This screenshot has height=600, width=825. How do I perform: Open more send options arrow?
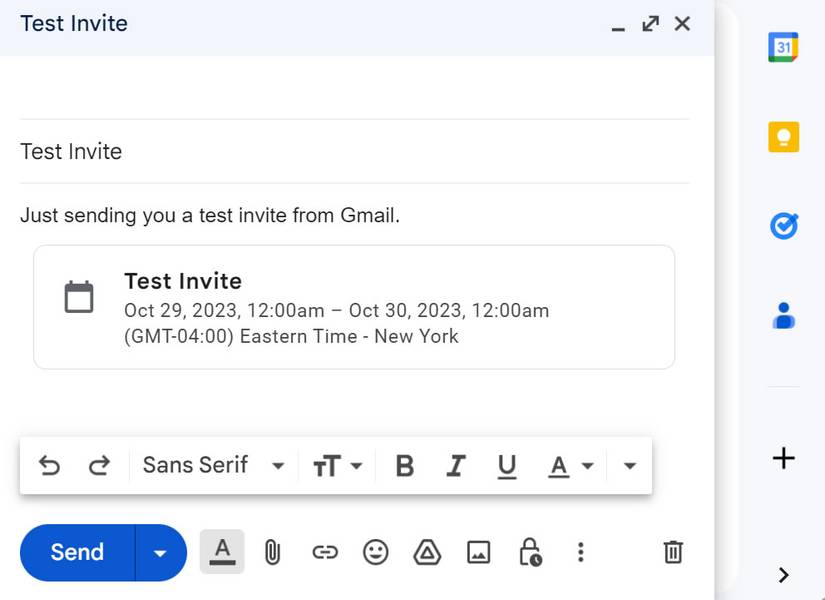[160, 553]
